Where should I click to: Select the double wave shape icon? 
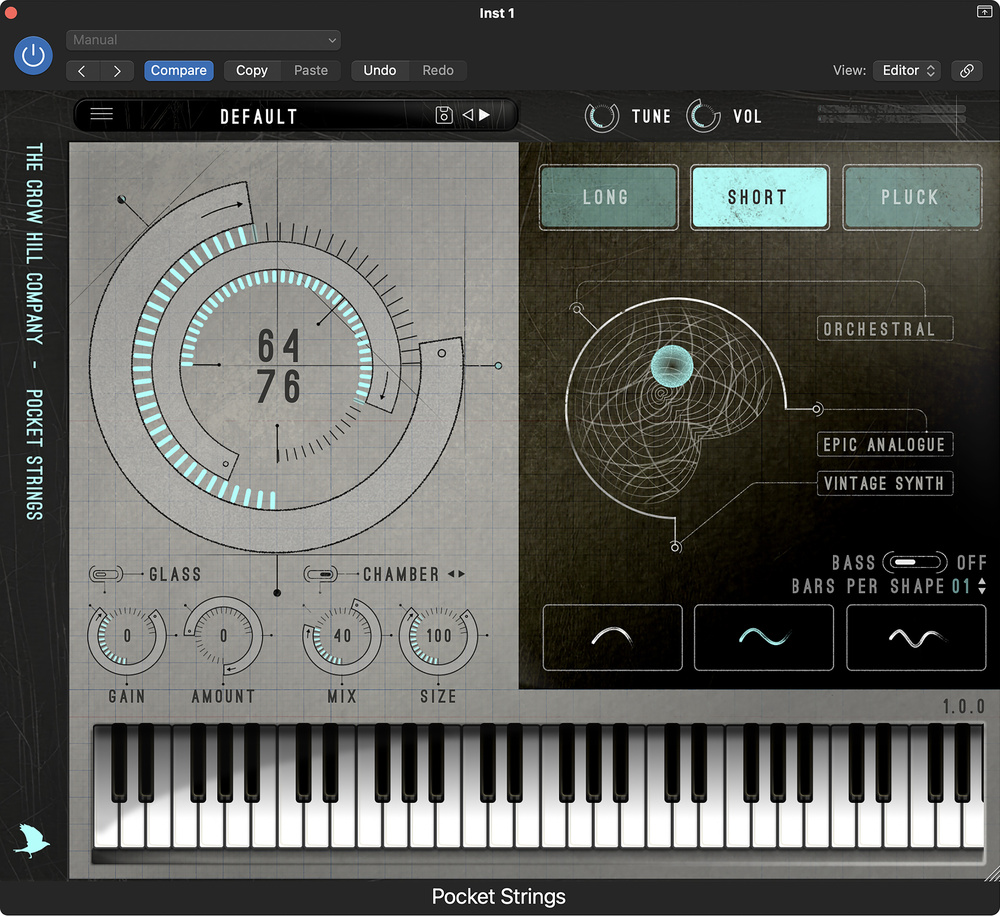916,637
